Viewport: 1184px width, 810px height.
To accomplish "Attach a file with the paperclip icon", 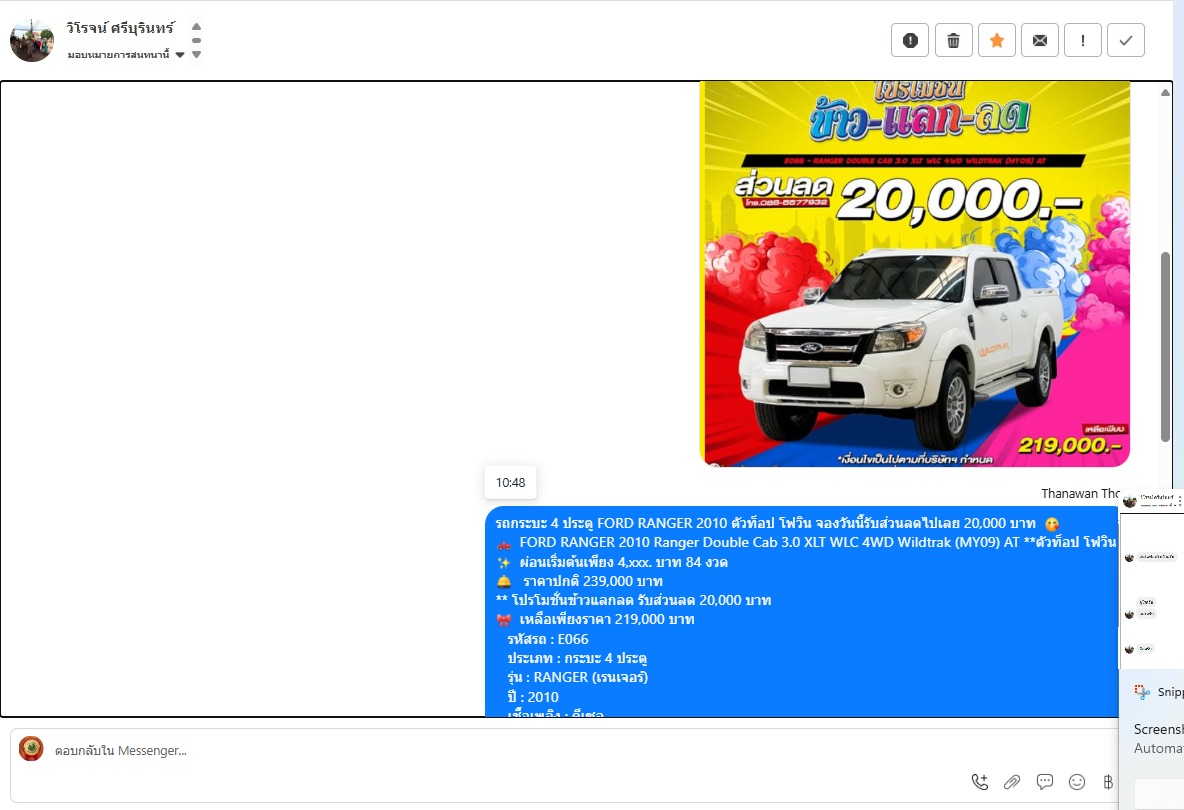I will coord(1012,782).
